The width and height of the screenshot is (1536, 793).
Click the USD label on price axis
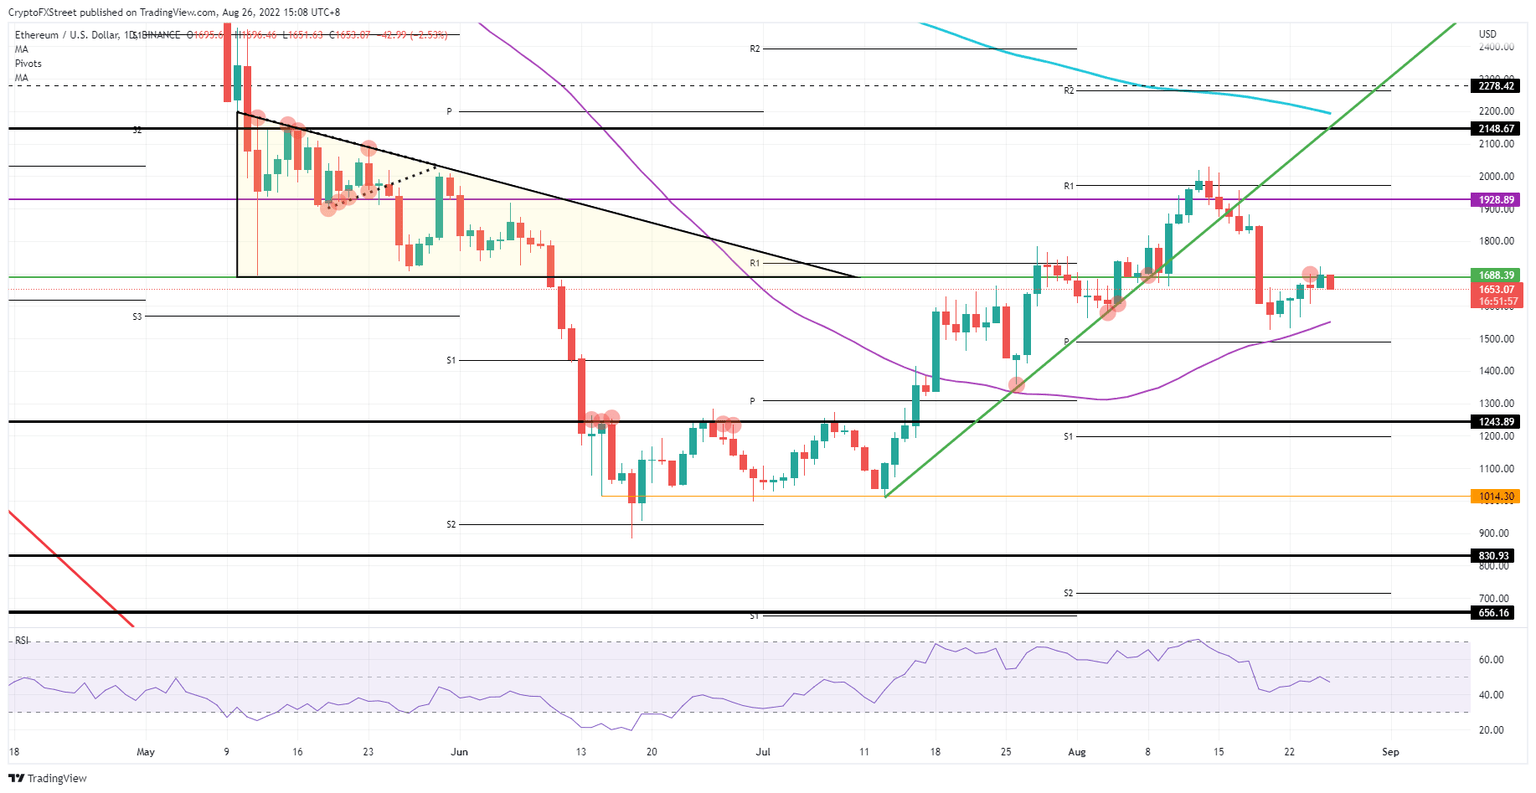tap(1486, 33)
